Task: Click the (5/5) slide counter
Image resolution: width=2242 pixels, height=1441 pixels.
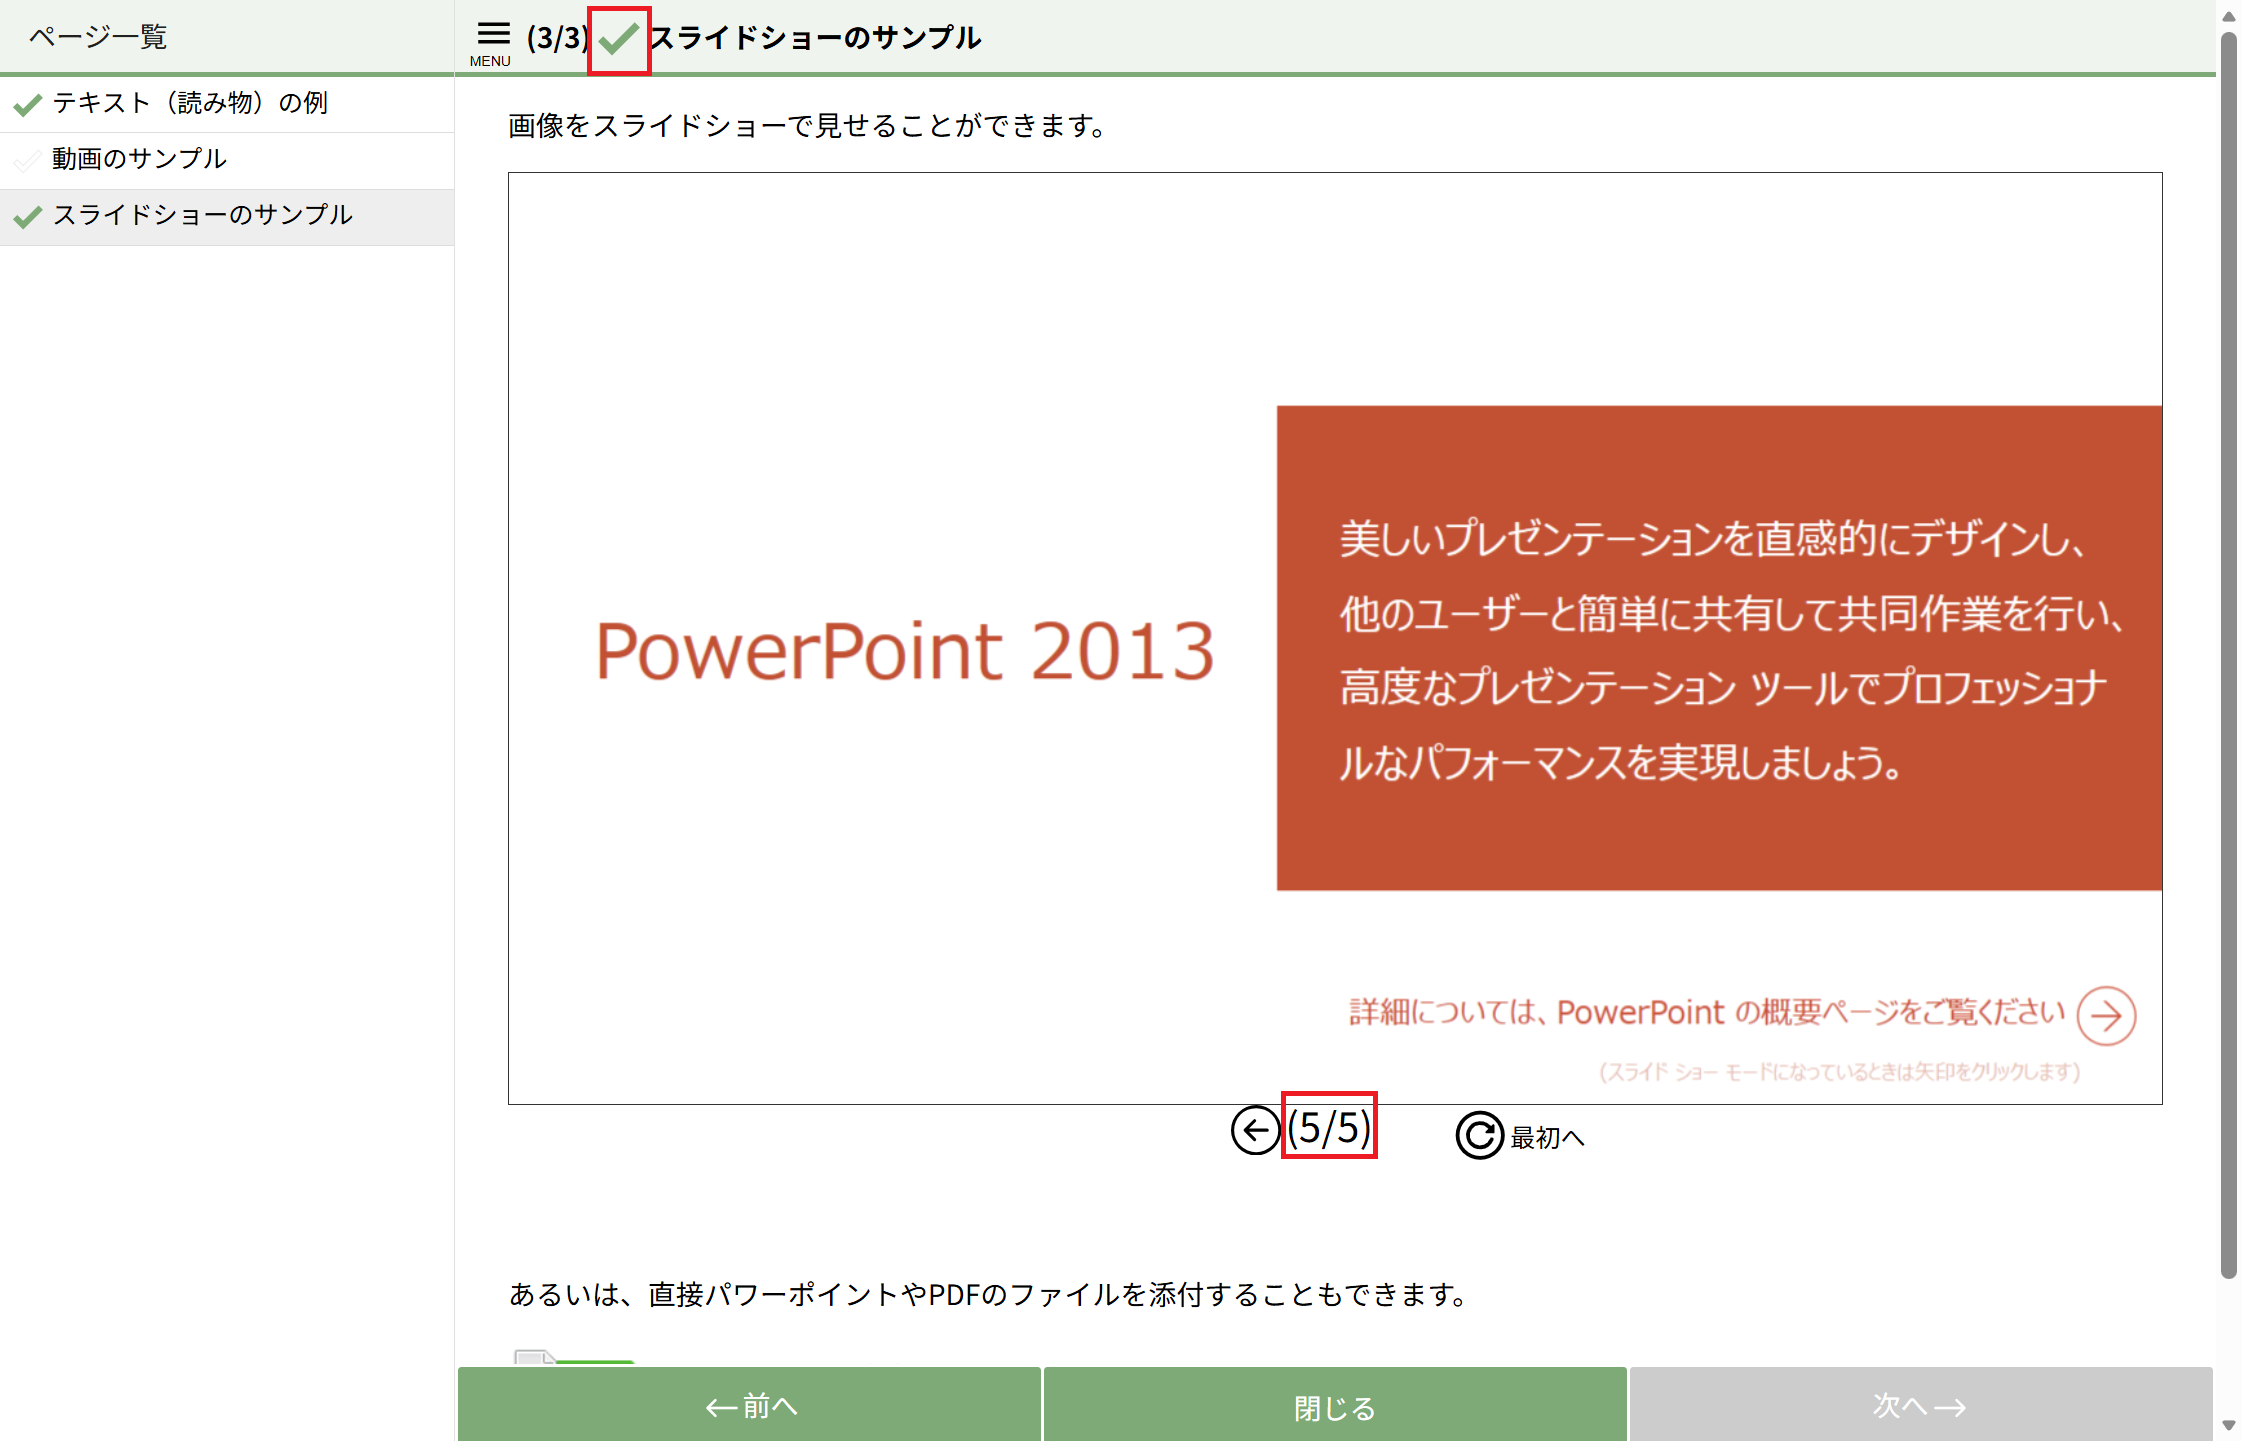Action: click(x=1329, y=1127)
